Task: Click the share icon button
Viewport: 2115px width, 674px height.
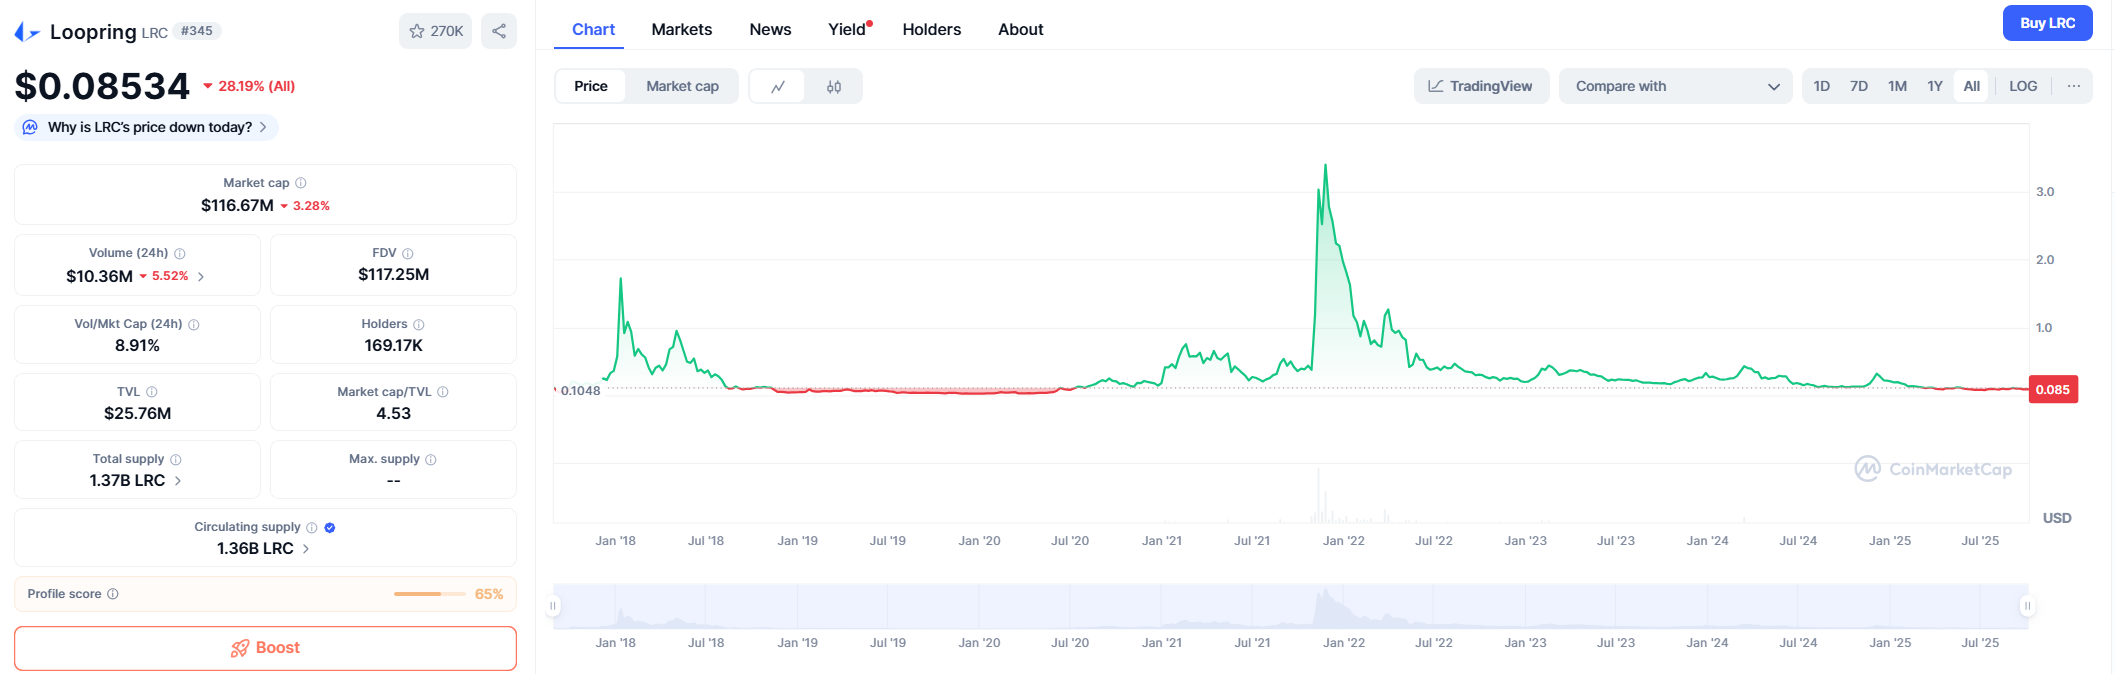Action: click(x=498, y=31)
